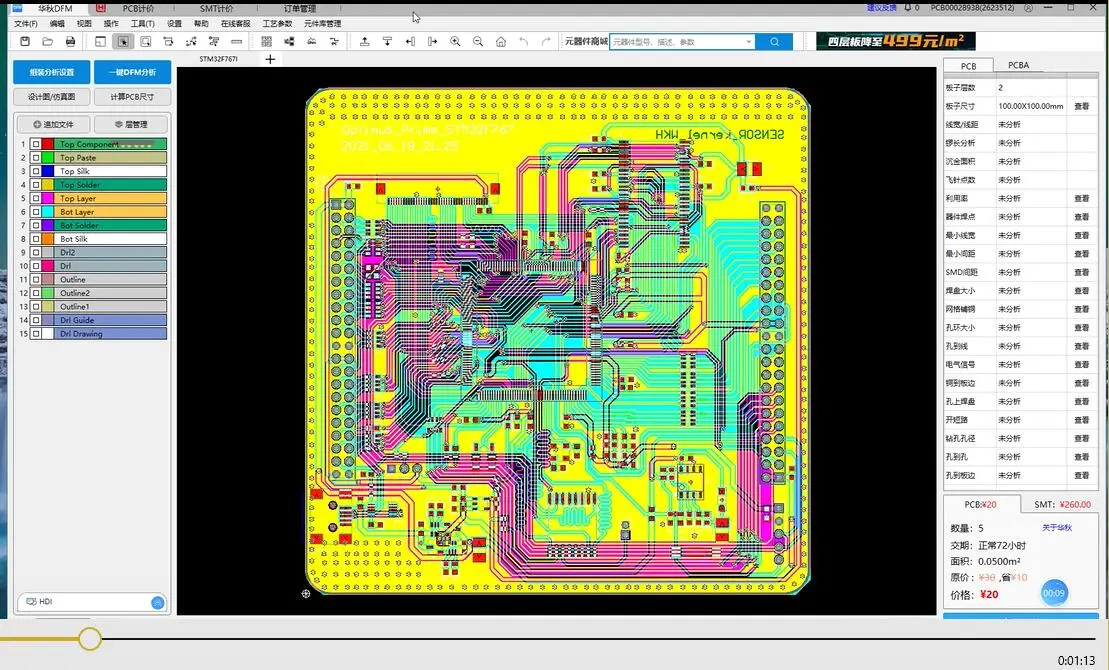The width and height of the screenshot is (1109, 670).
Task: Open the 工具(T) menu
Action: (142, 23)
